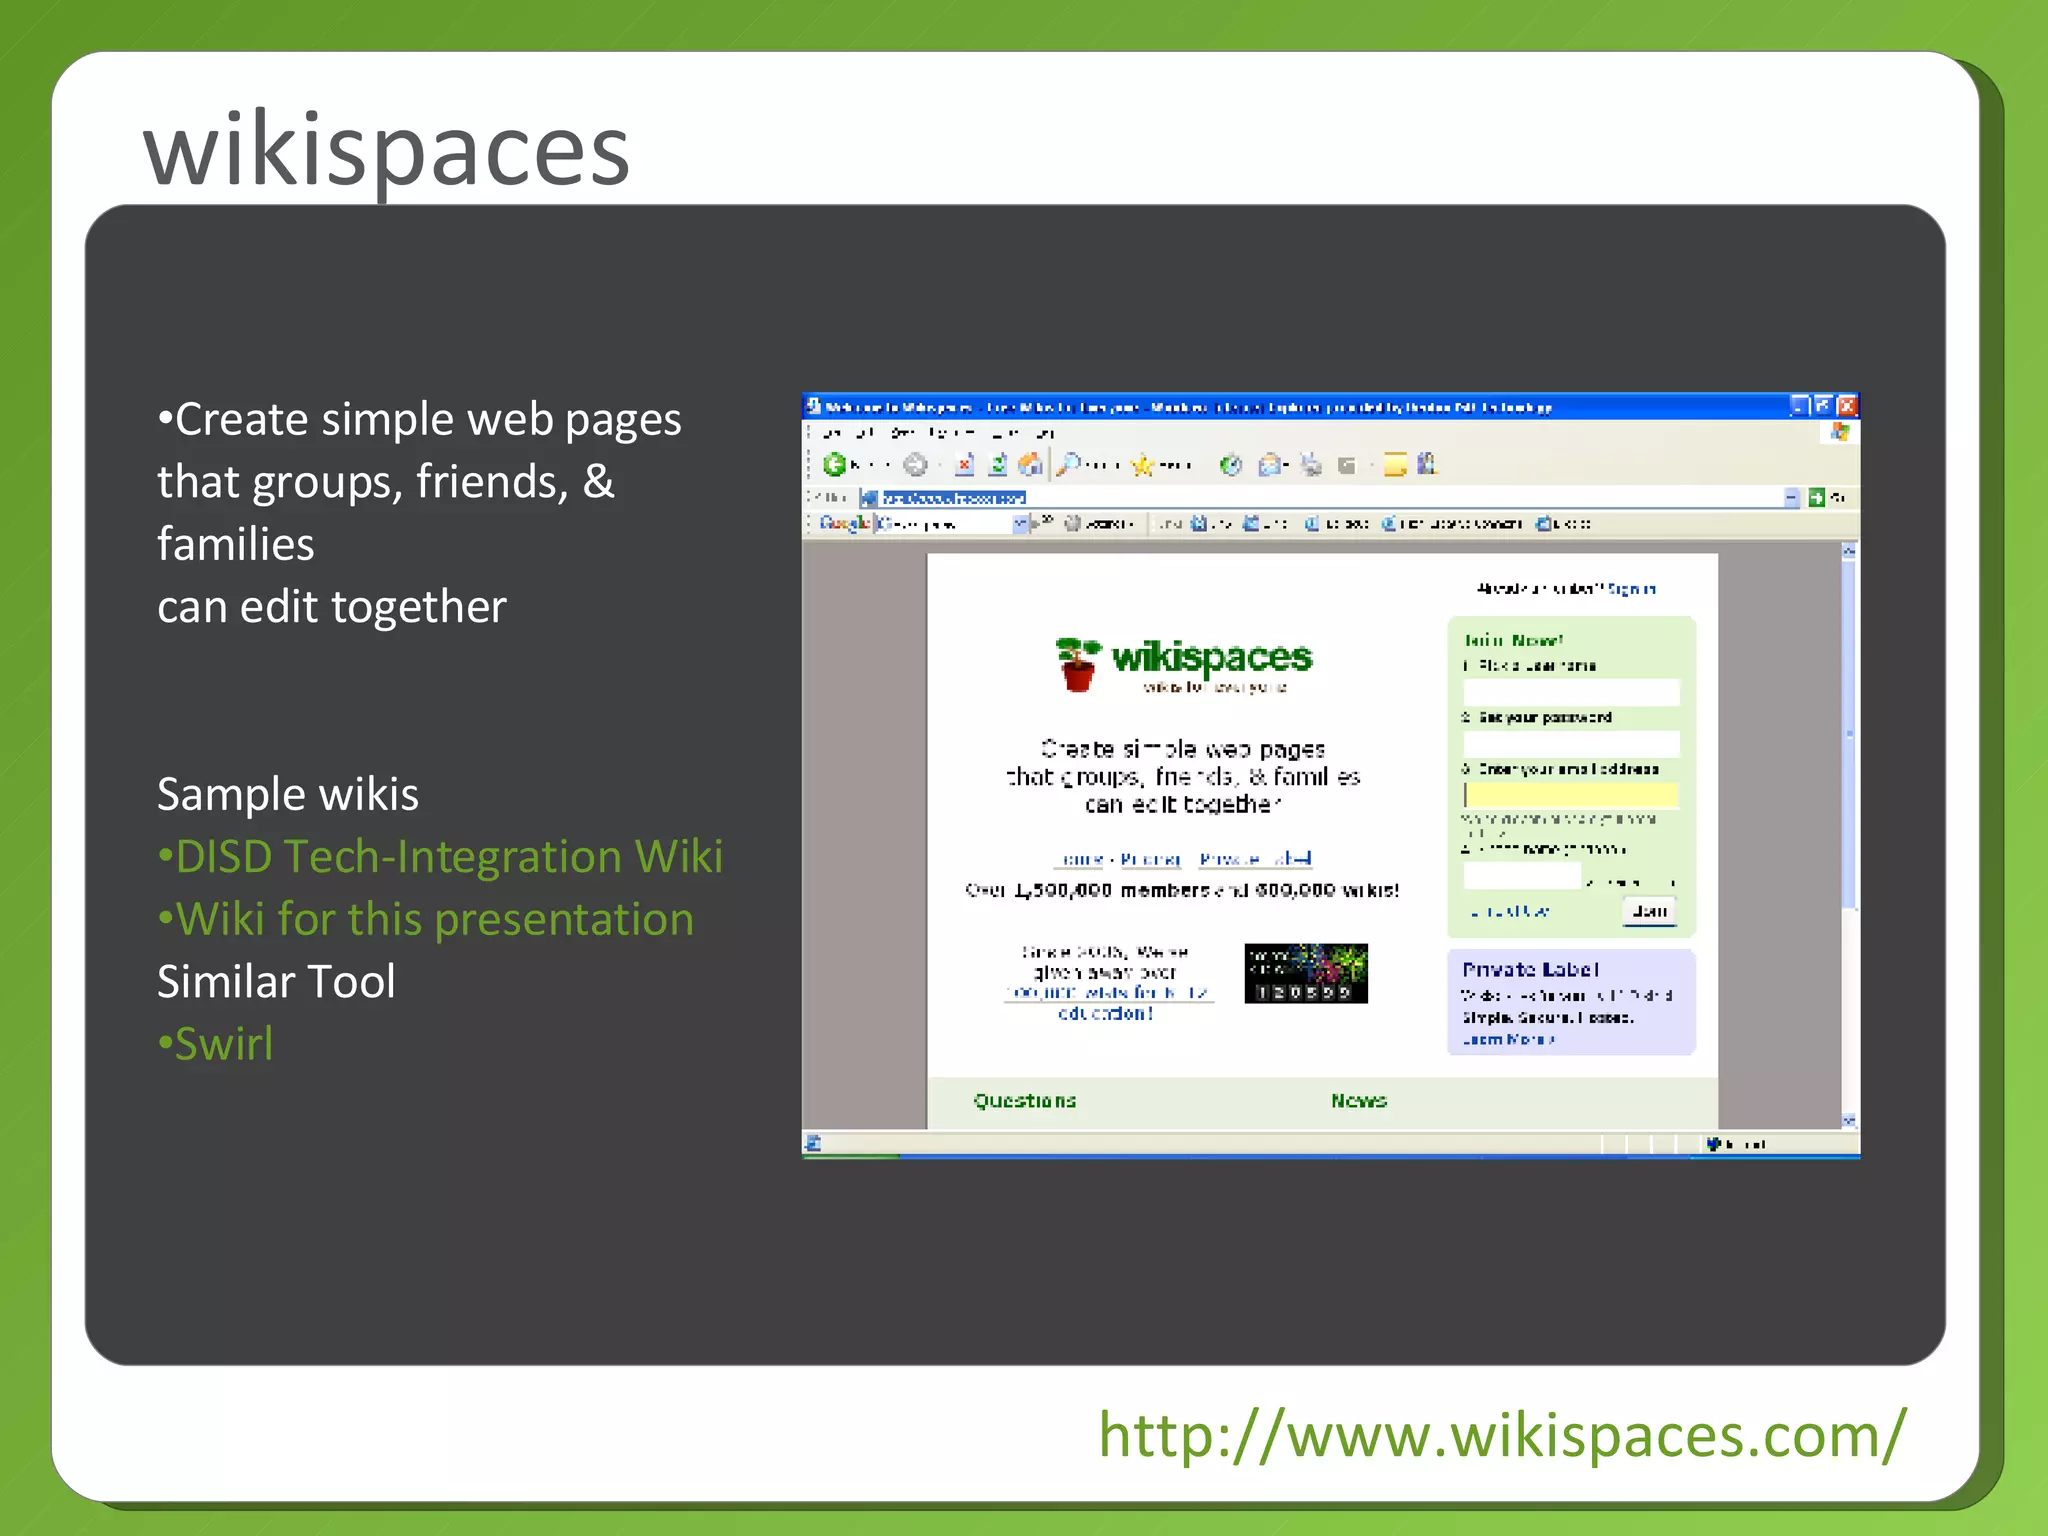Click the 'Private Label' heading in the purple box

pyautogui.click(x=1530, y=969)
